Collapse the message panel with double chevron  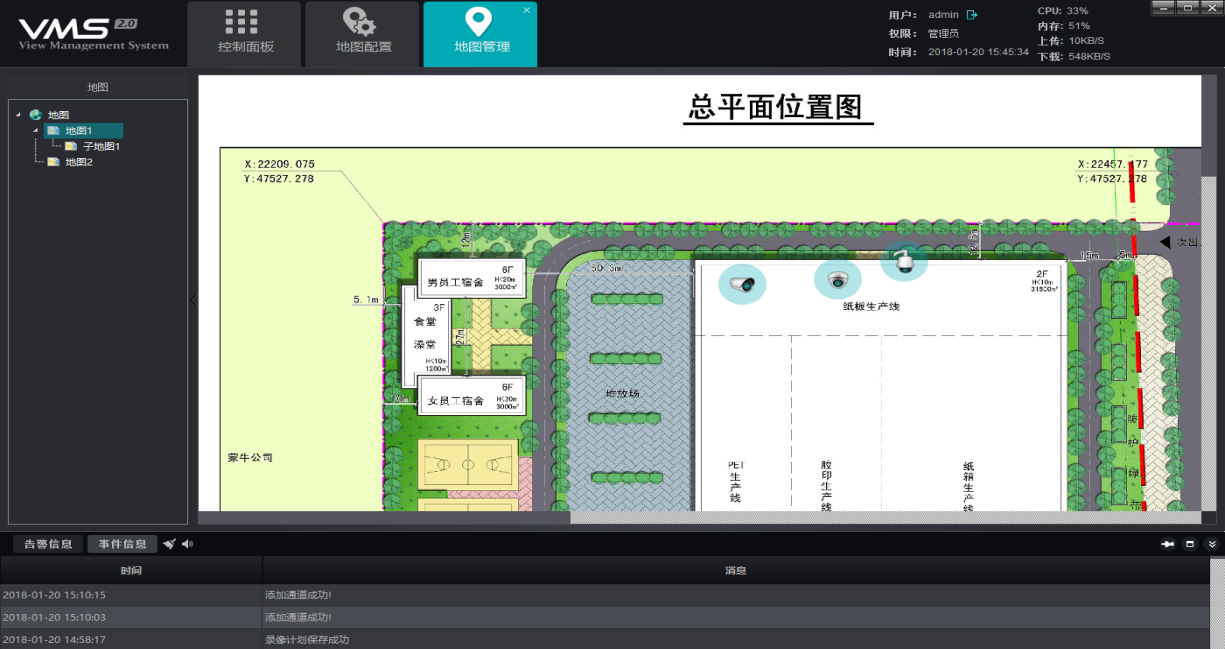pos(1212,544)
